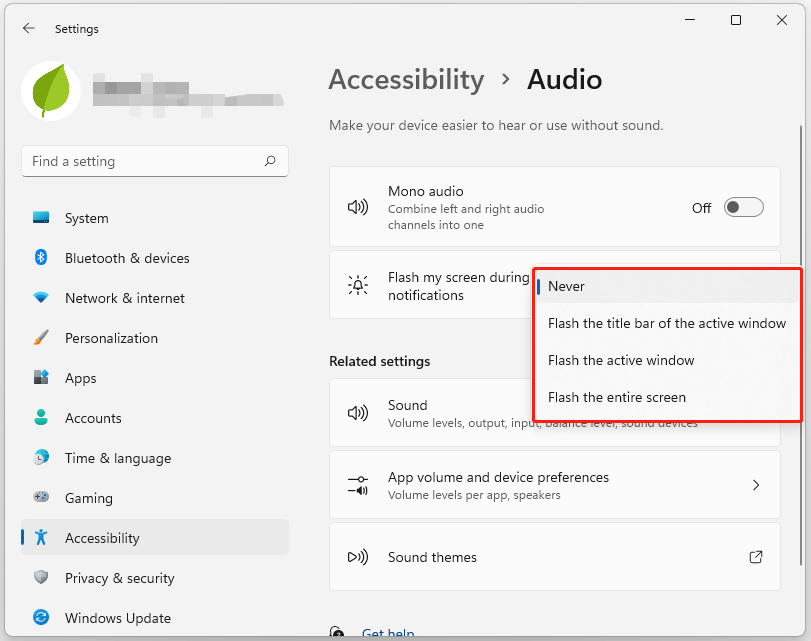Click the Accessibility breadcrumb link

(x=406, y=79)
